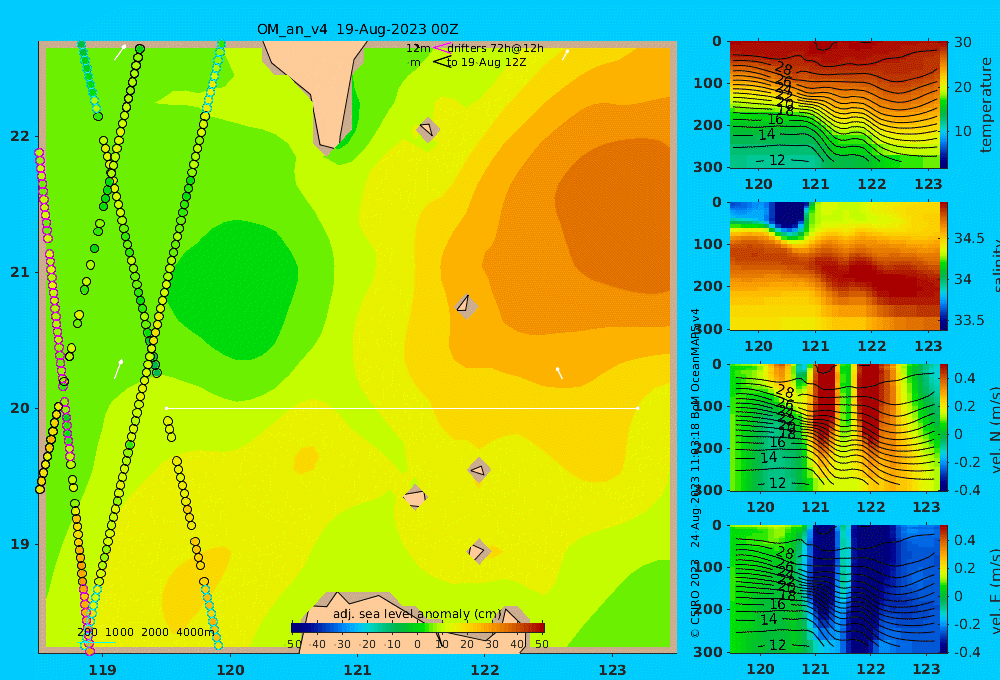
Task: Click the white current arrow near 122.6E 20.2N
Action: coord(559,373)
